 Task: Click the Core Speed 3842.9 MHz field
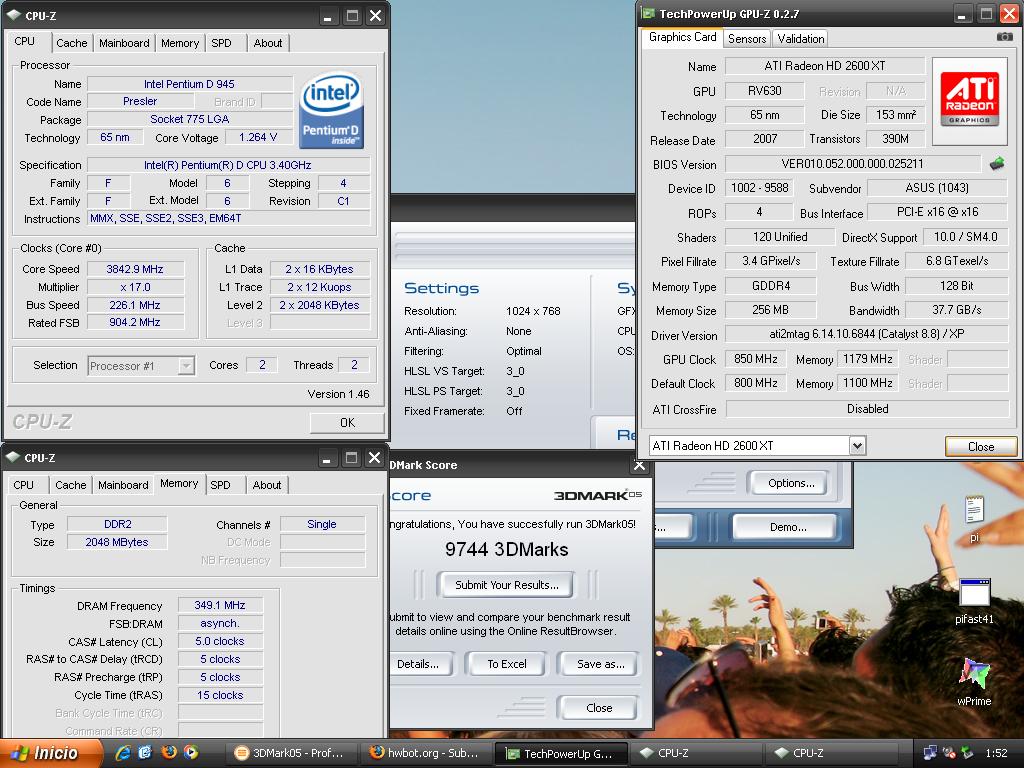coord(135,269)
